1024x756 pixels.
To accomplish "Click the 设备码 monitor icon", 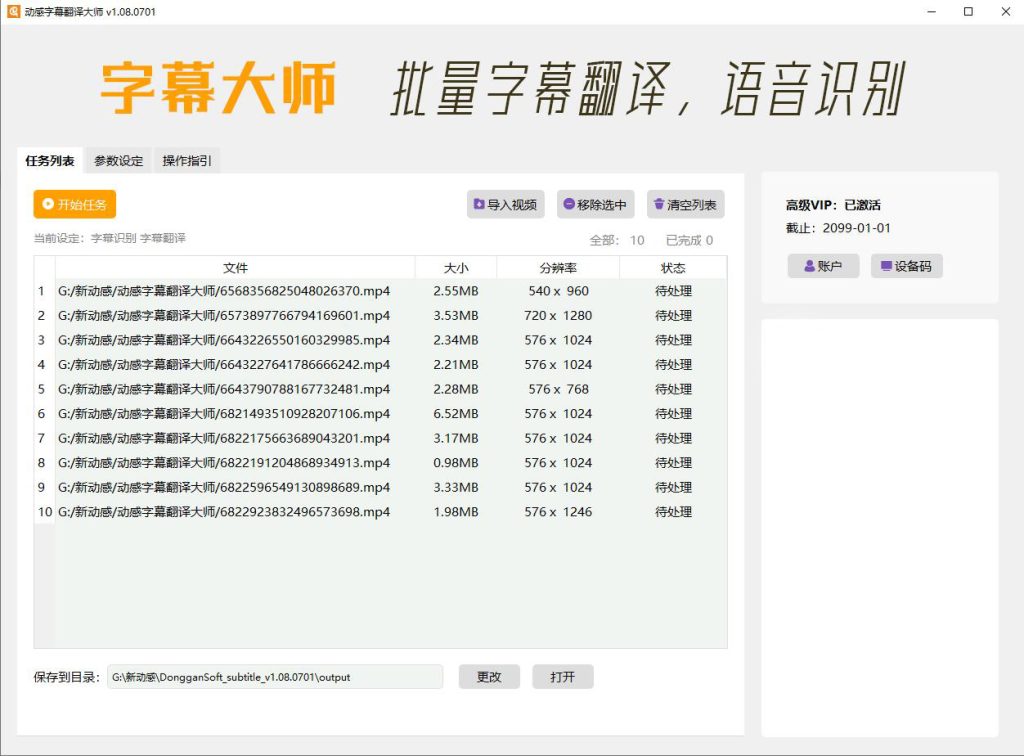I will pos(886,267).
